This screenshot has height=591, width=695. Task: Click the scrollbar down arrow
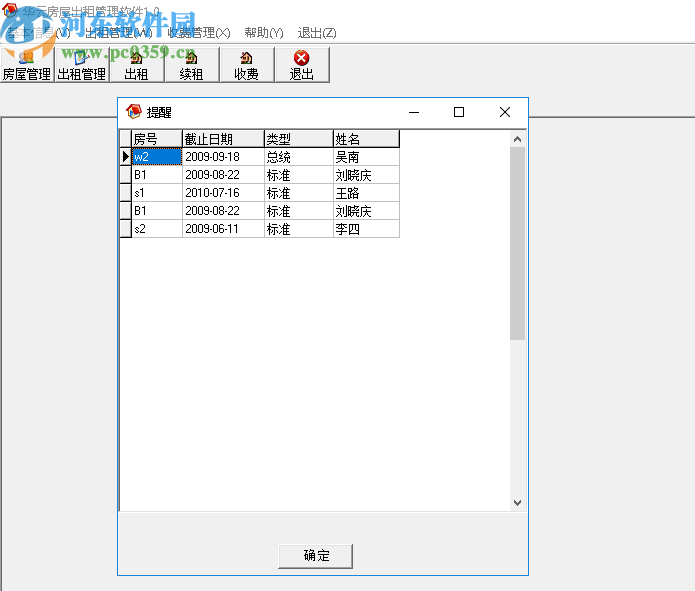(517, 503)
